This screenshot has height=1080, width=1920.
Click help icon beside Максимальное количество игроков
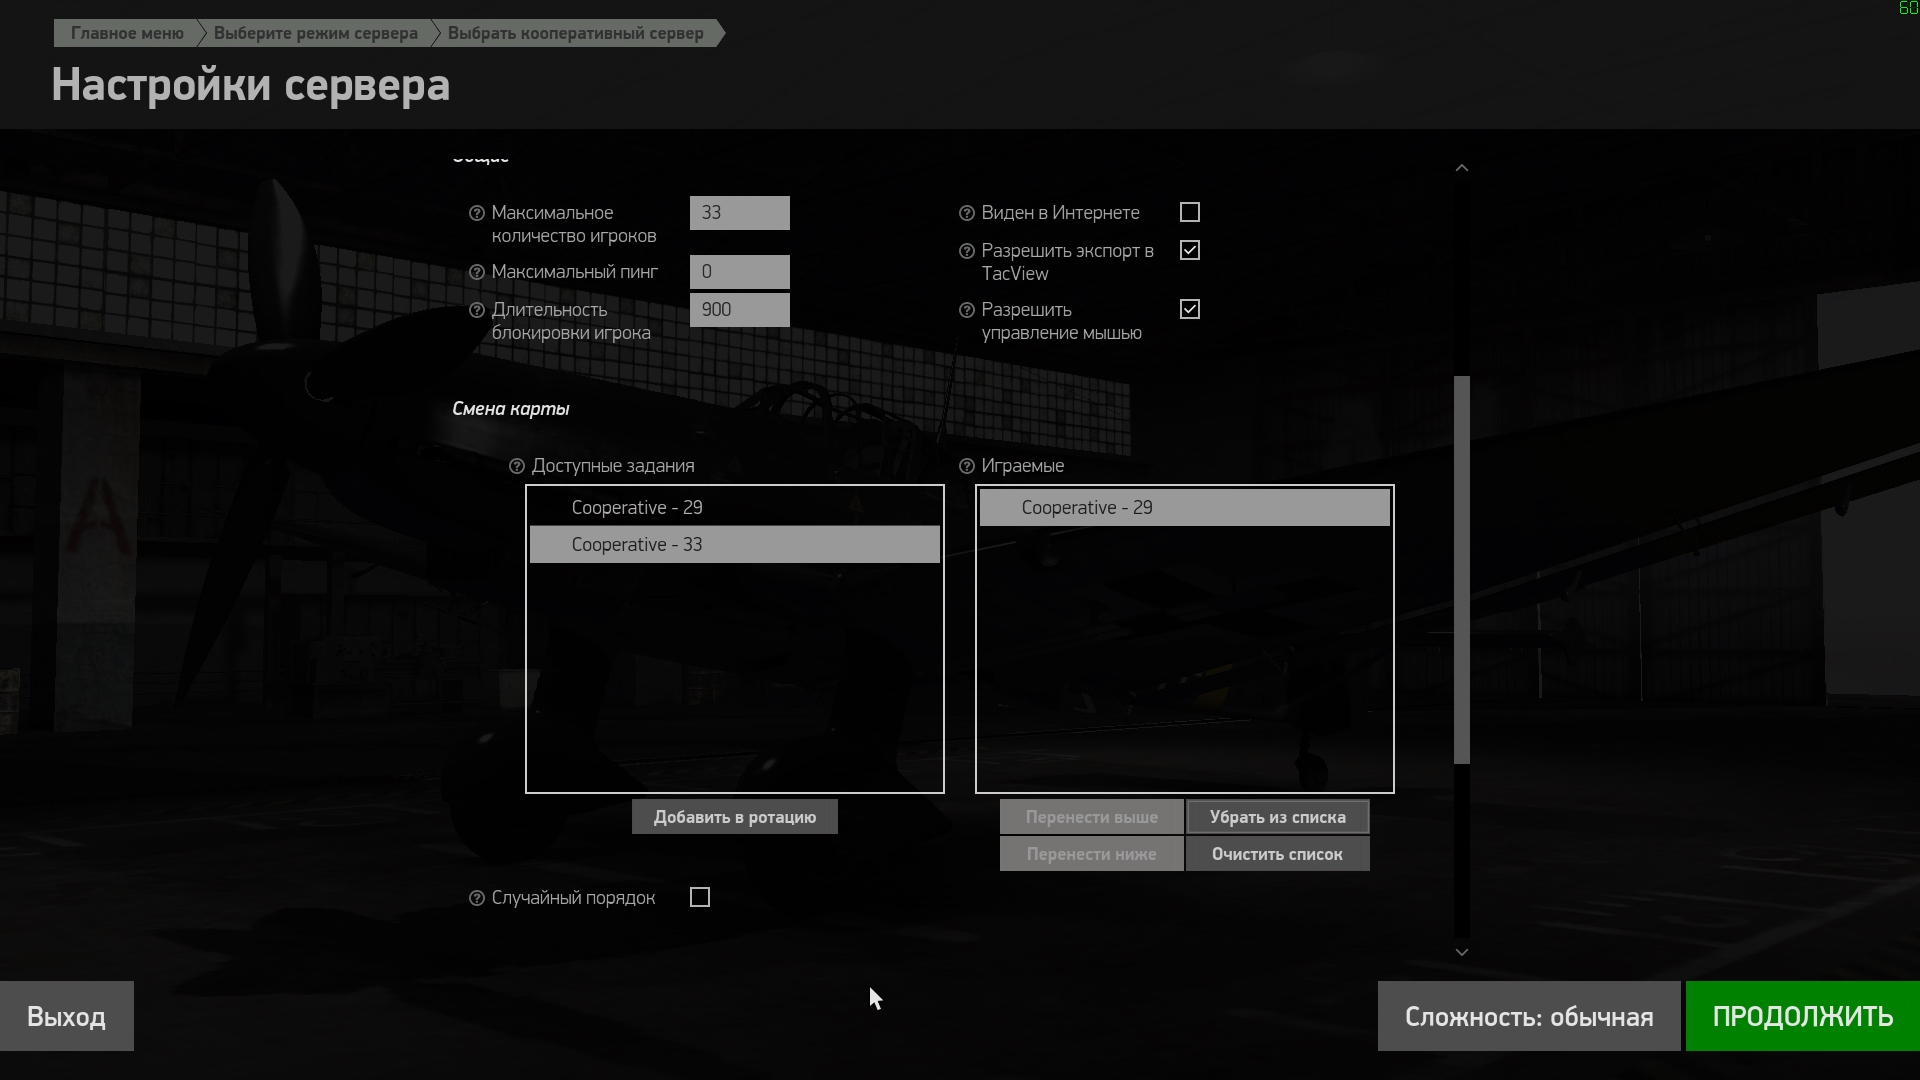tap(477, 213)
